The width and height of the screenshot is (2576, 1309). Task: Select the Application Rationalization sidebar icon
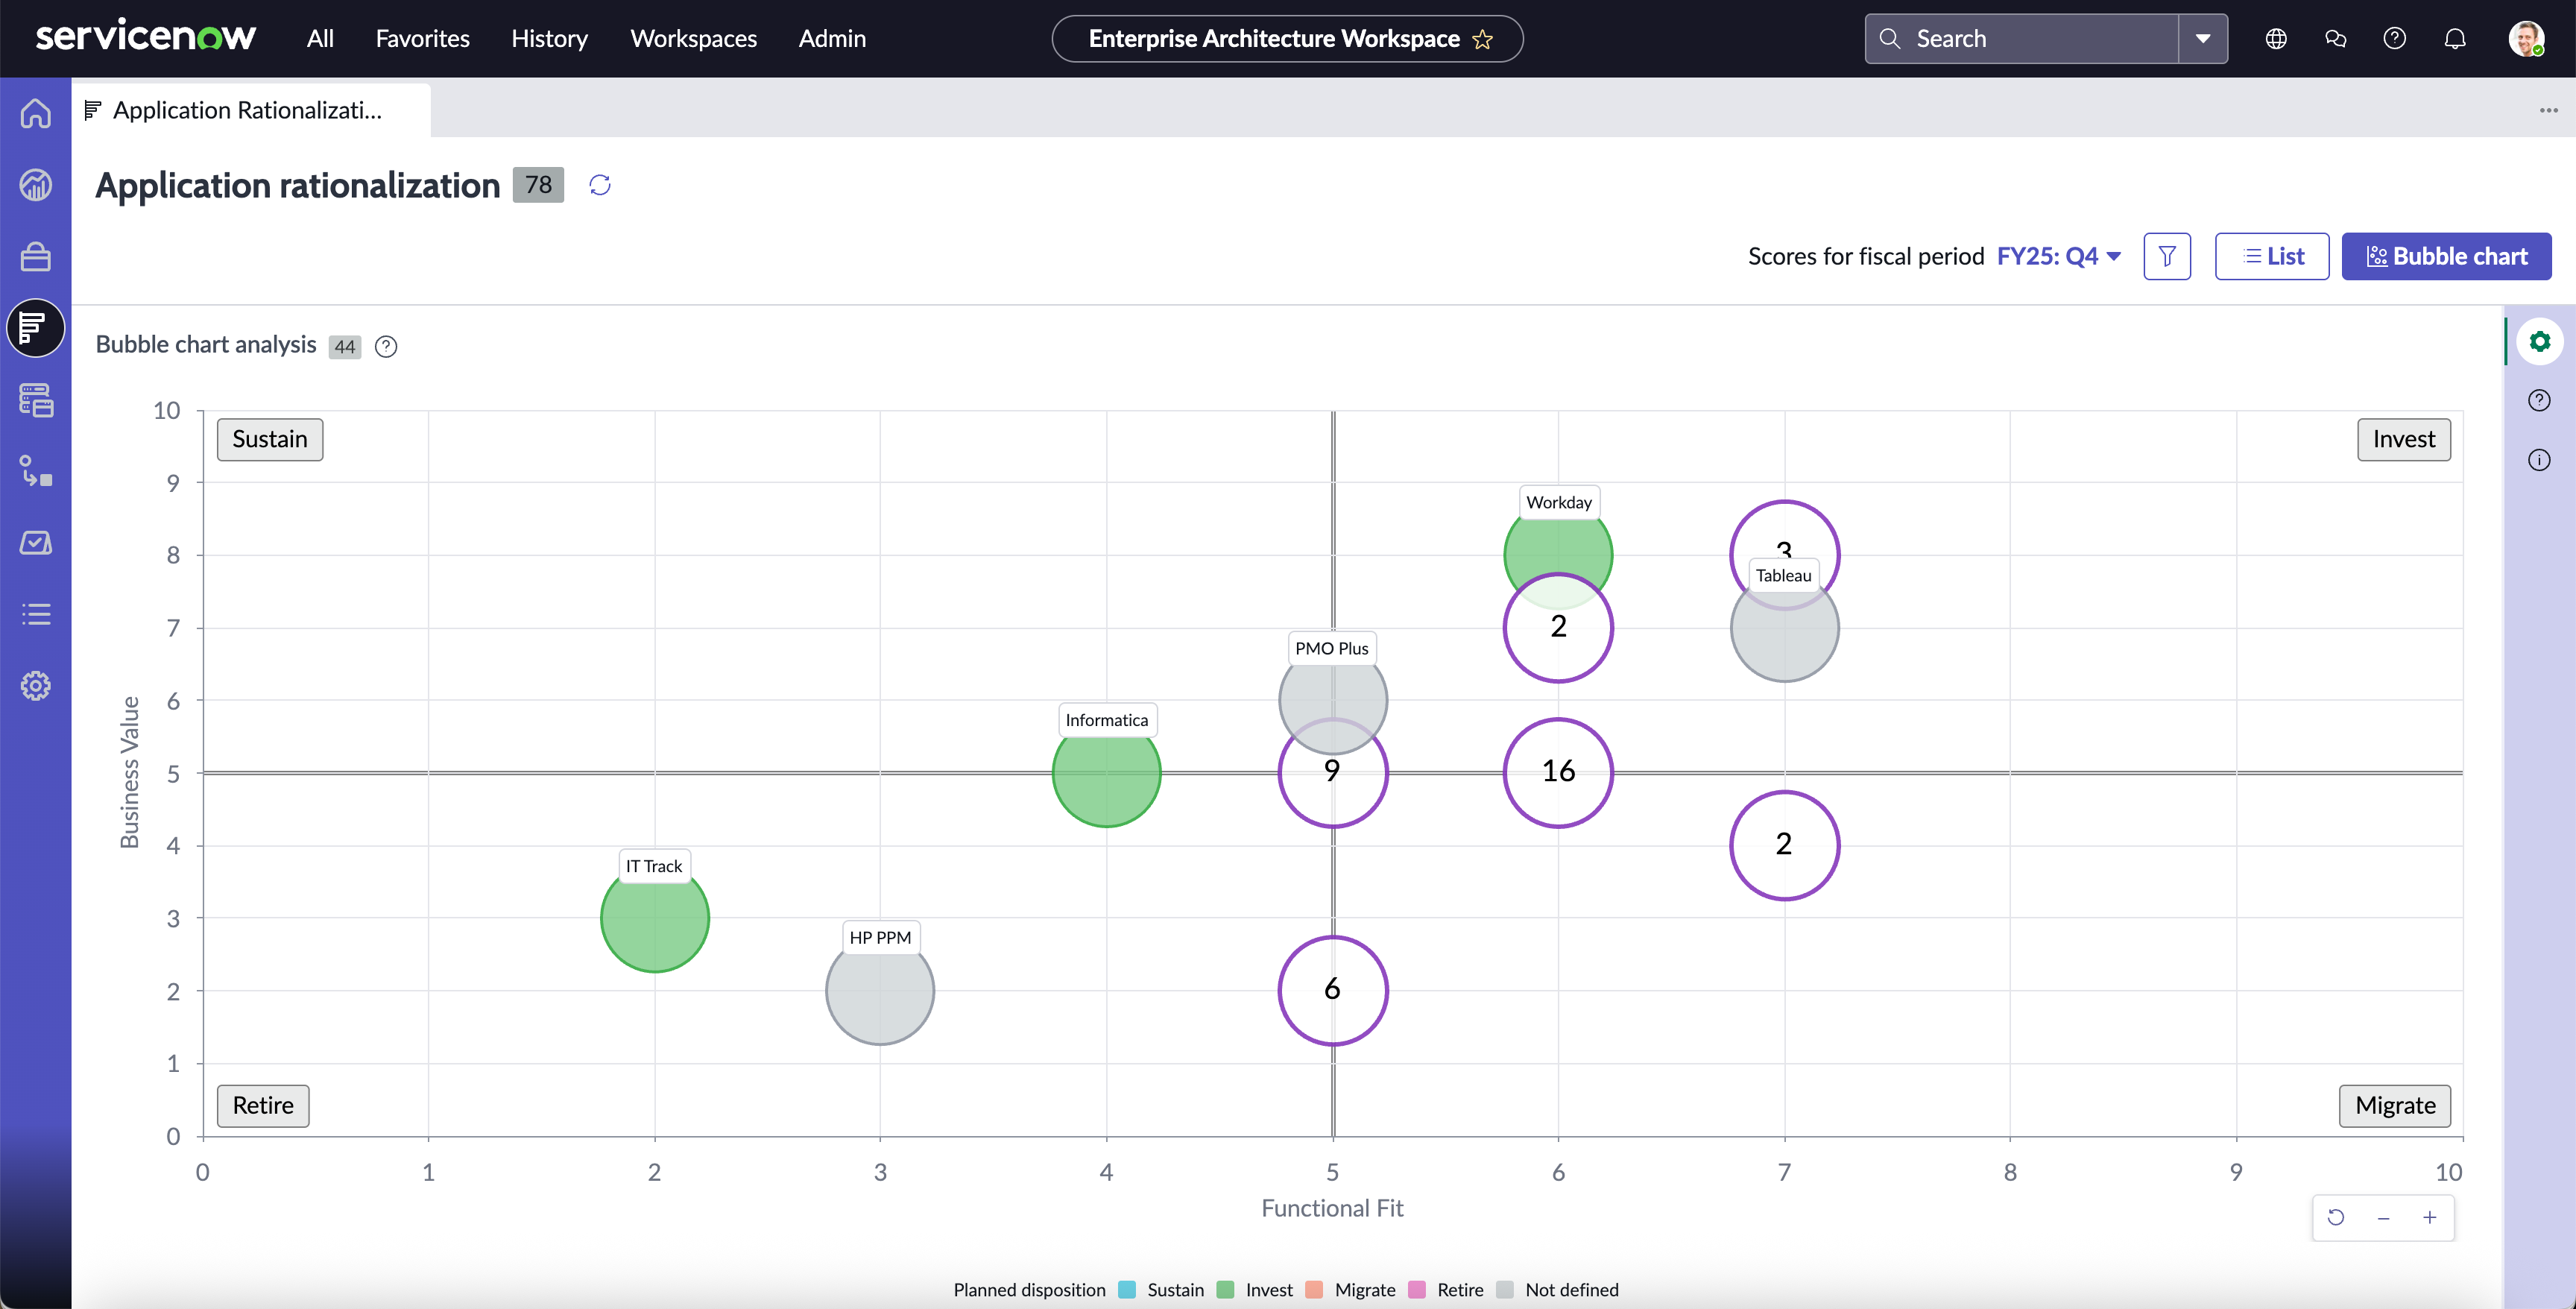click(36, 328)
